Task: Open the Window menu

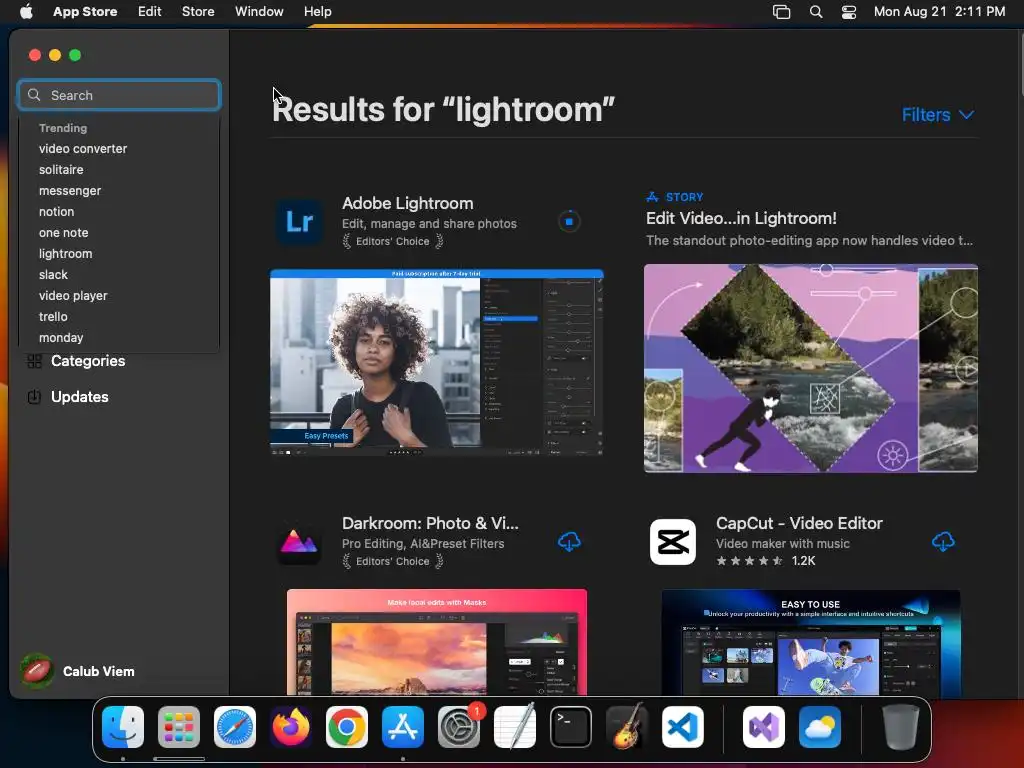Action: click(259, 12)
